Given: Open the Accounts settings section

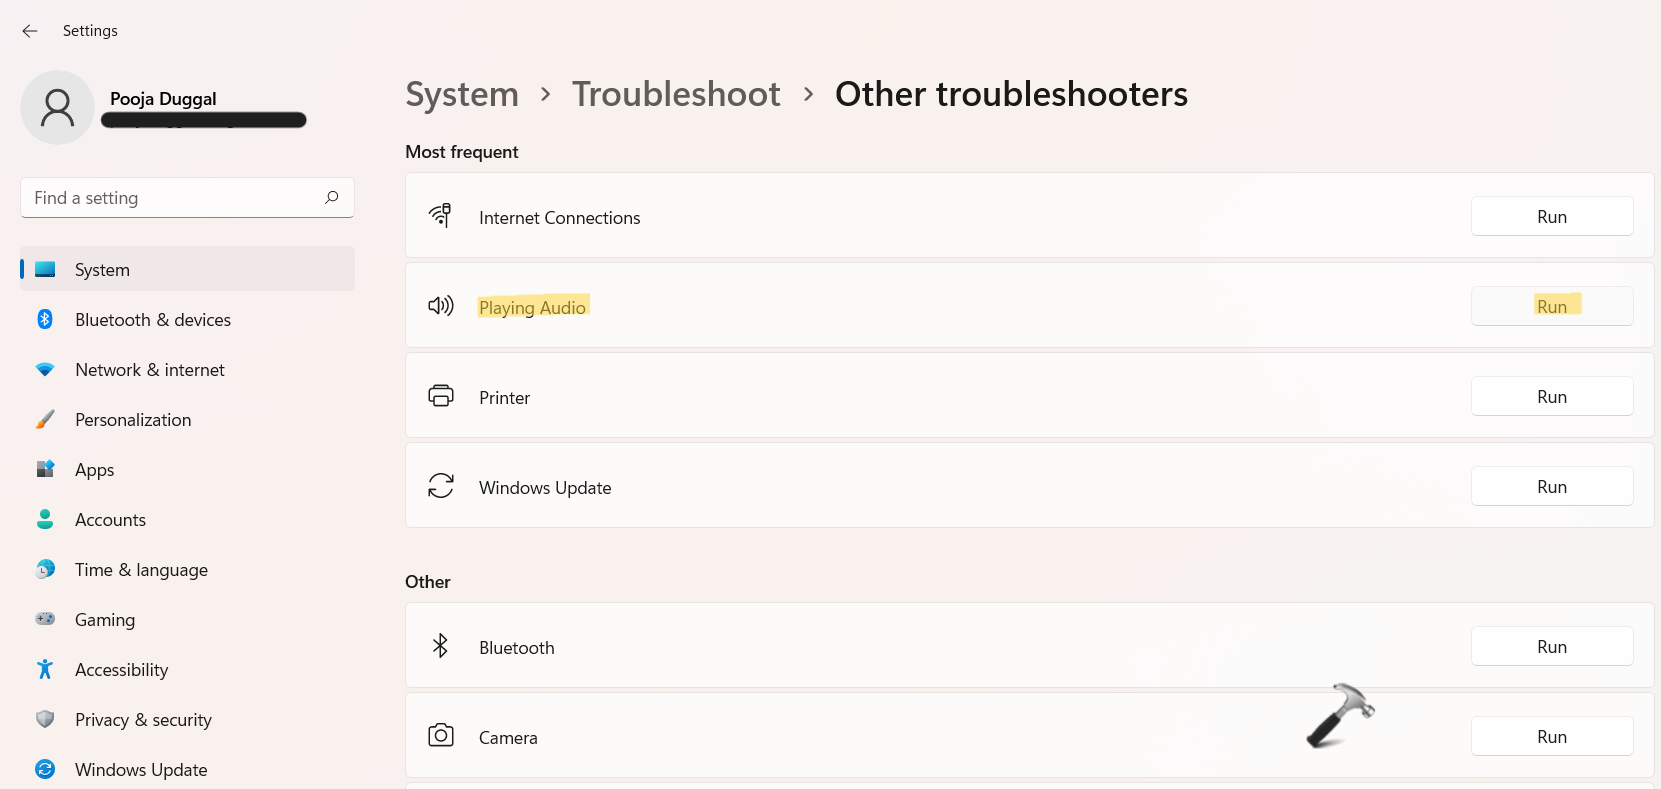Looking at the screenshot, I should pos(110,520).
